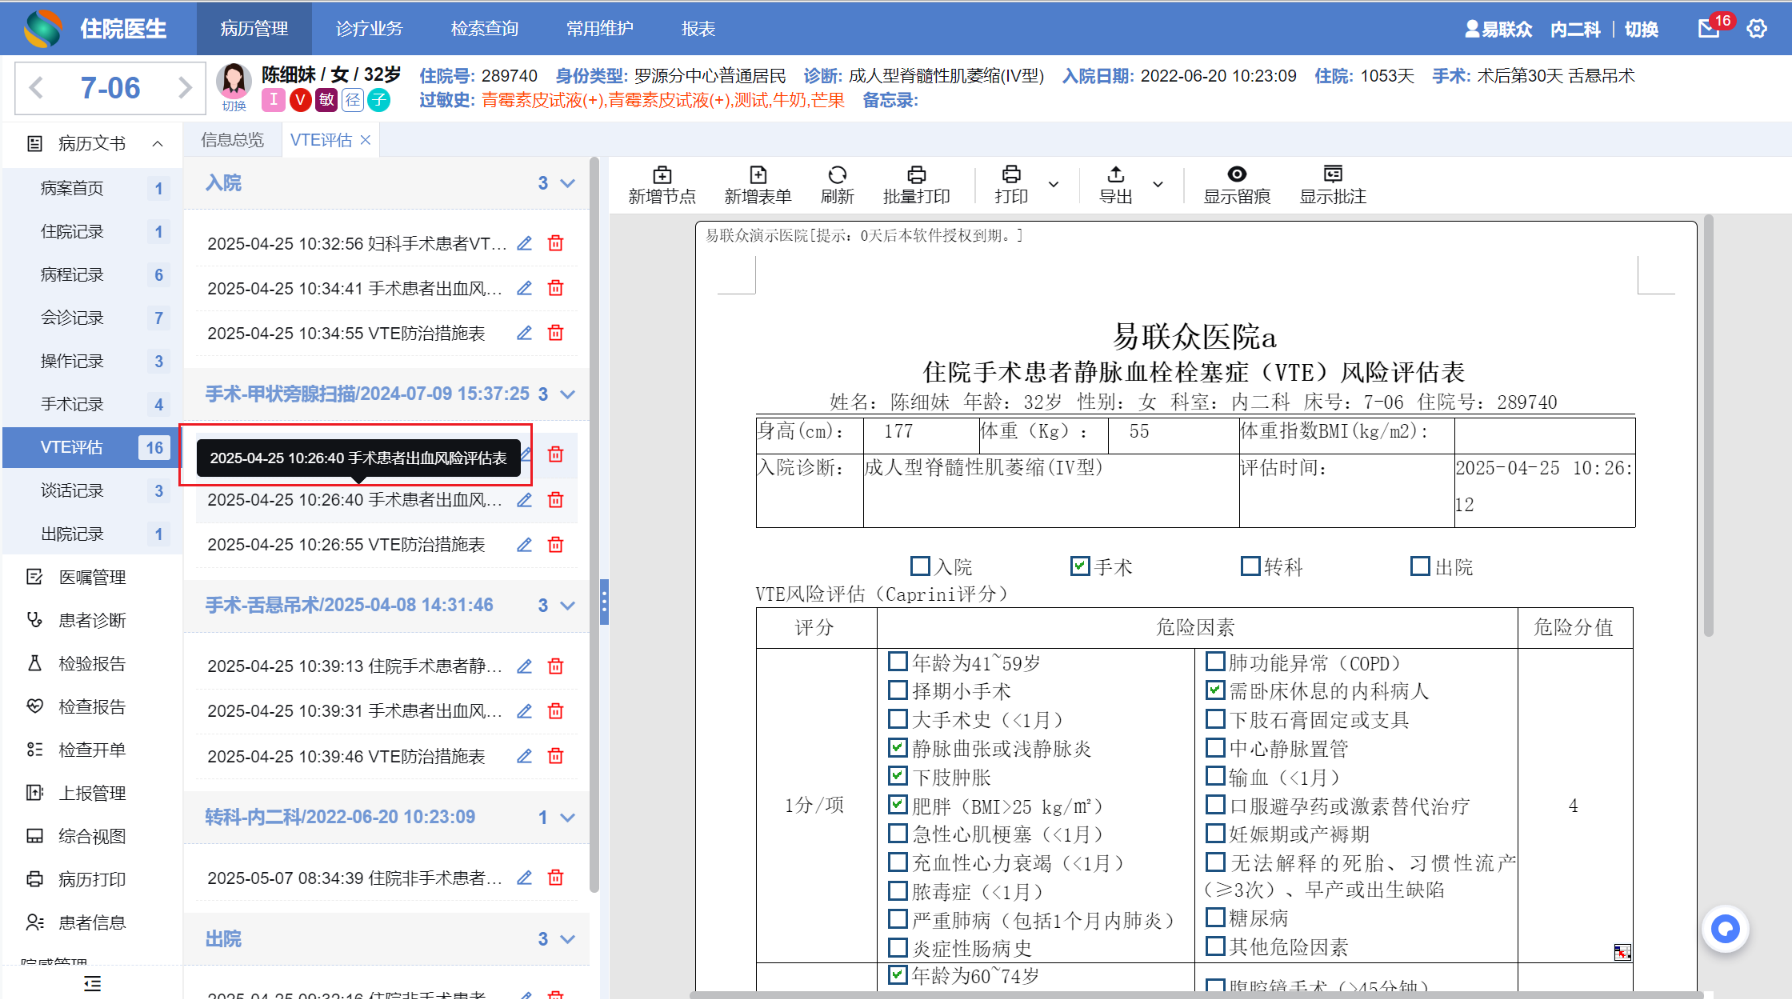Image resolution: width=1792 pixels, height=999 pixels.
Task: Show revision traces via 显示留痕
Action: (x=1236, y=175)
